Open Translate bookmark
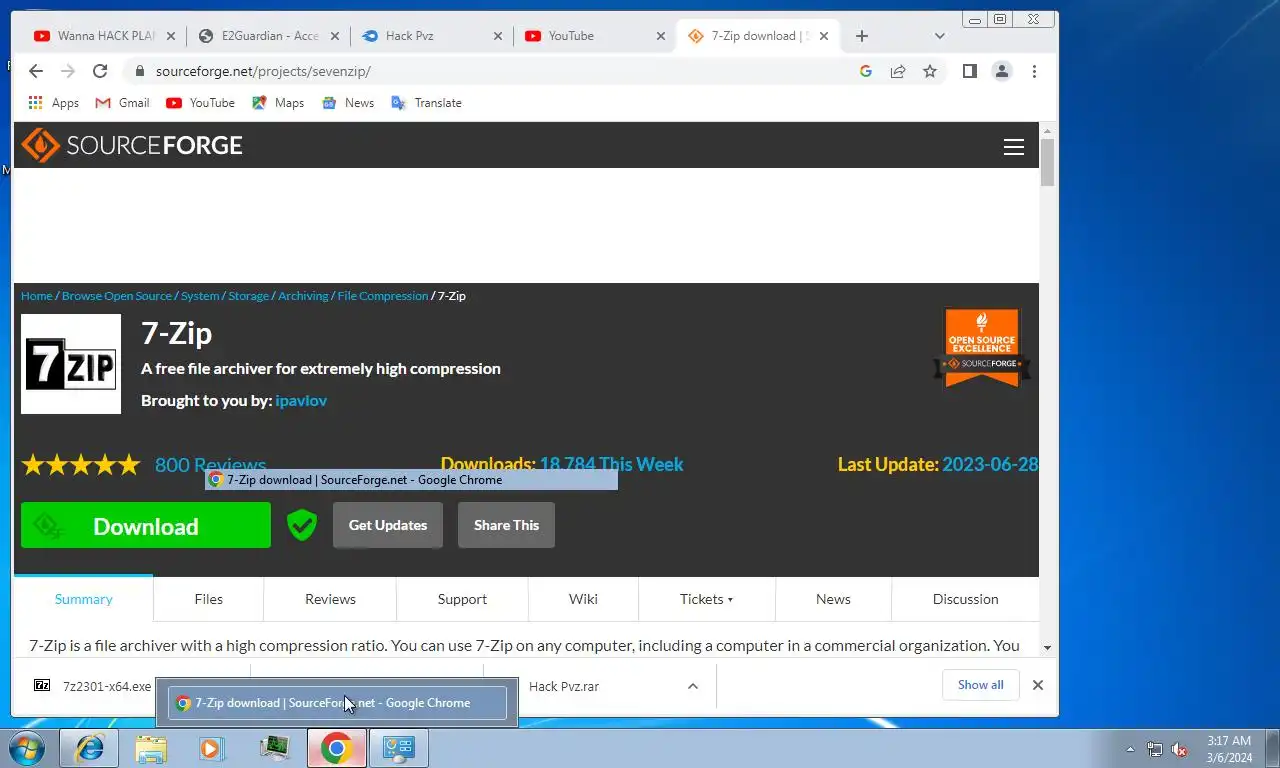 [x=426, y=103]
